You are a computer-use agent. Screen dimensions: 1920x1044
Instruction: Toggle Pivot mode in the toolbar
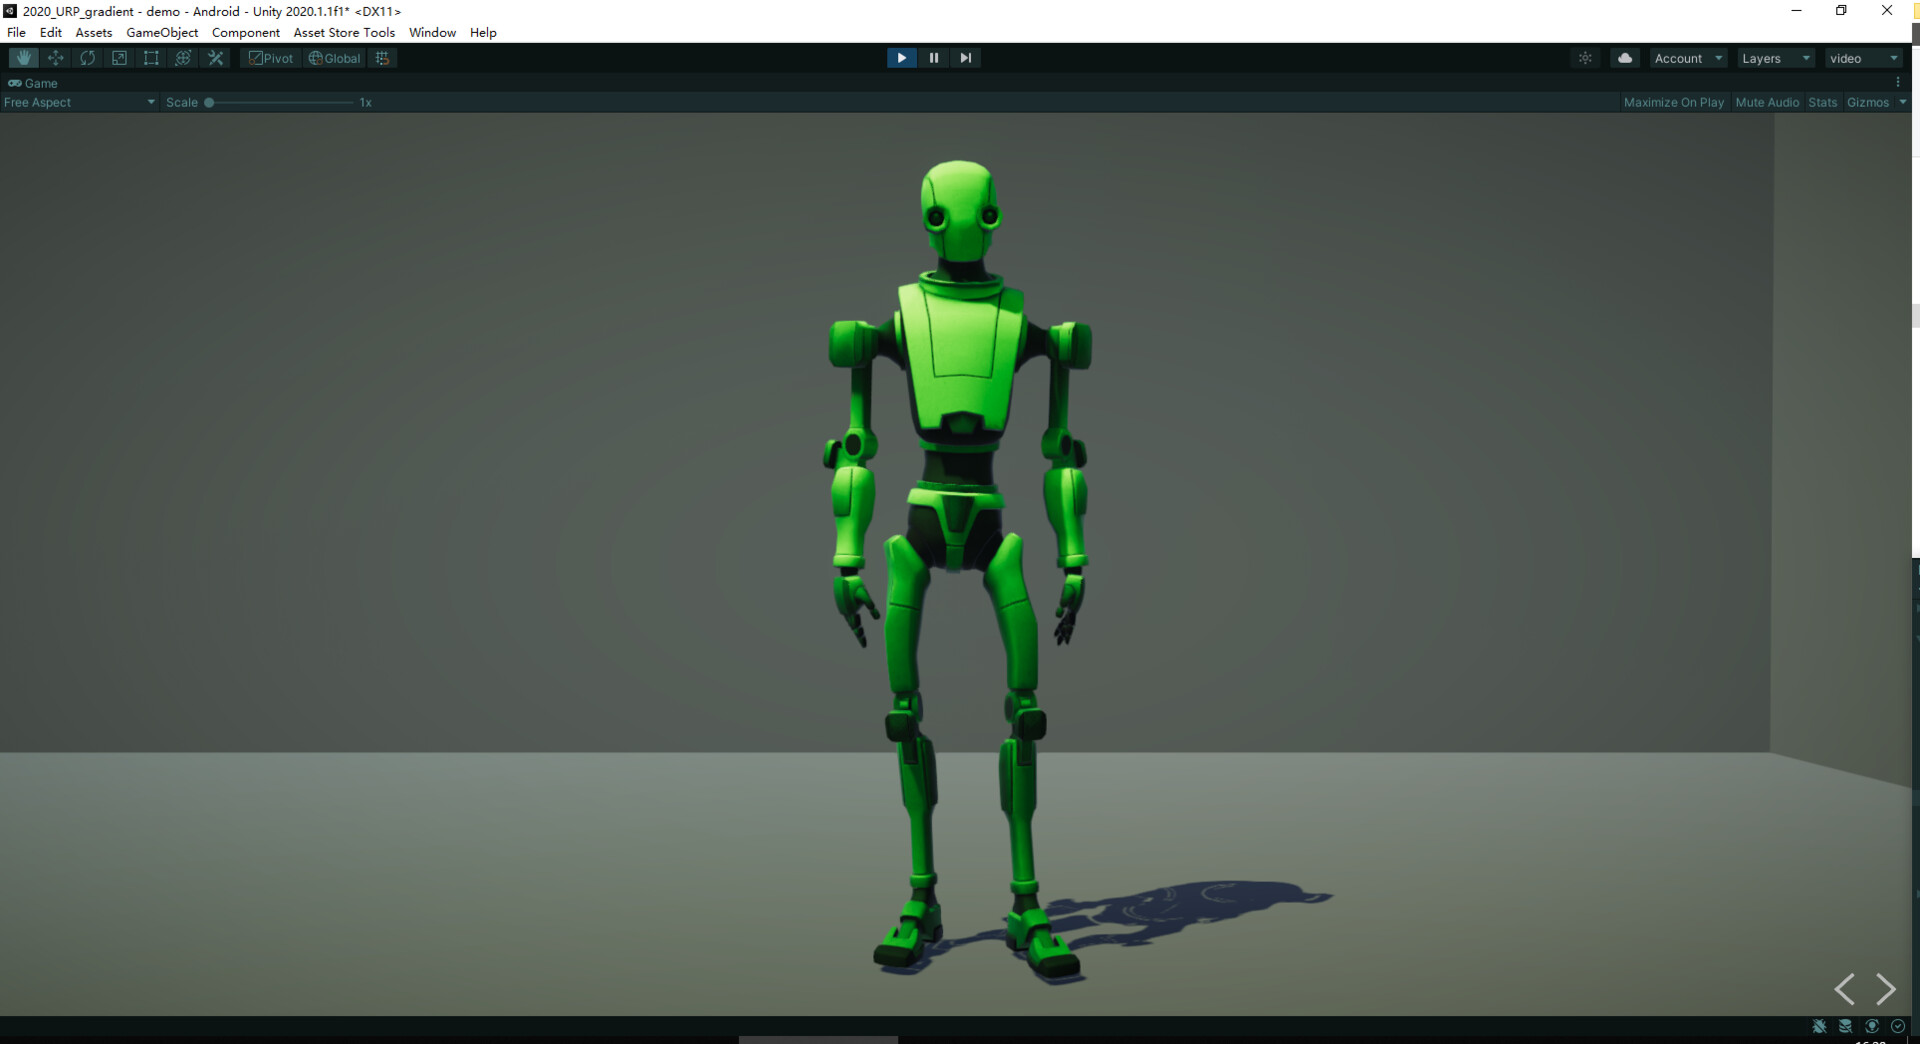click(270, 58)
